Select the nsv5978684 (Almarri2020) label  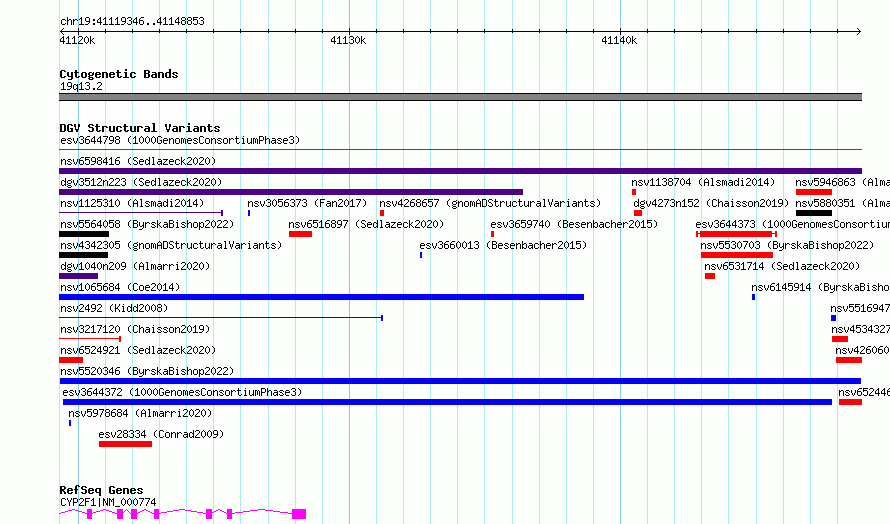tap(140, 413)
